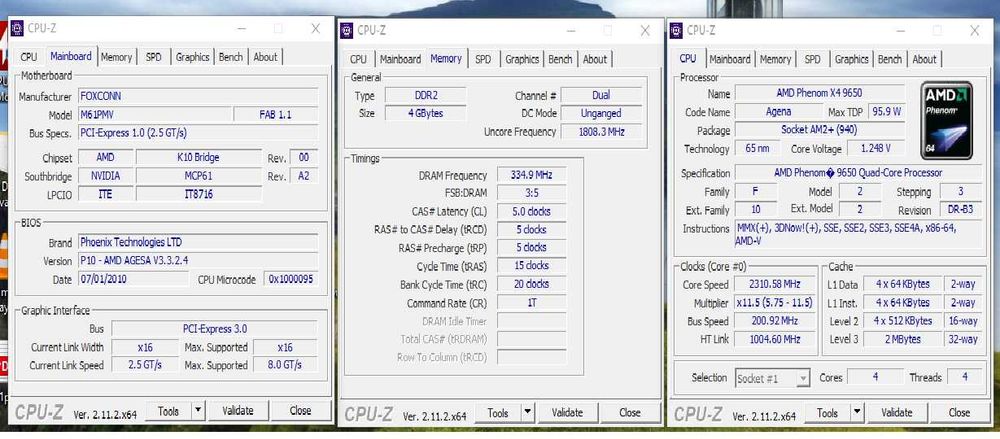Viewport: 1000px width, 439px height.
Task: Click Tools button in the CPU window
Action: coord(827,413)
